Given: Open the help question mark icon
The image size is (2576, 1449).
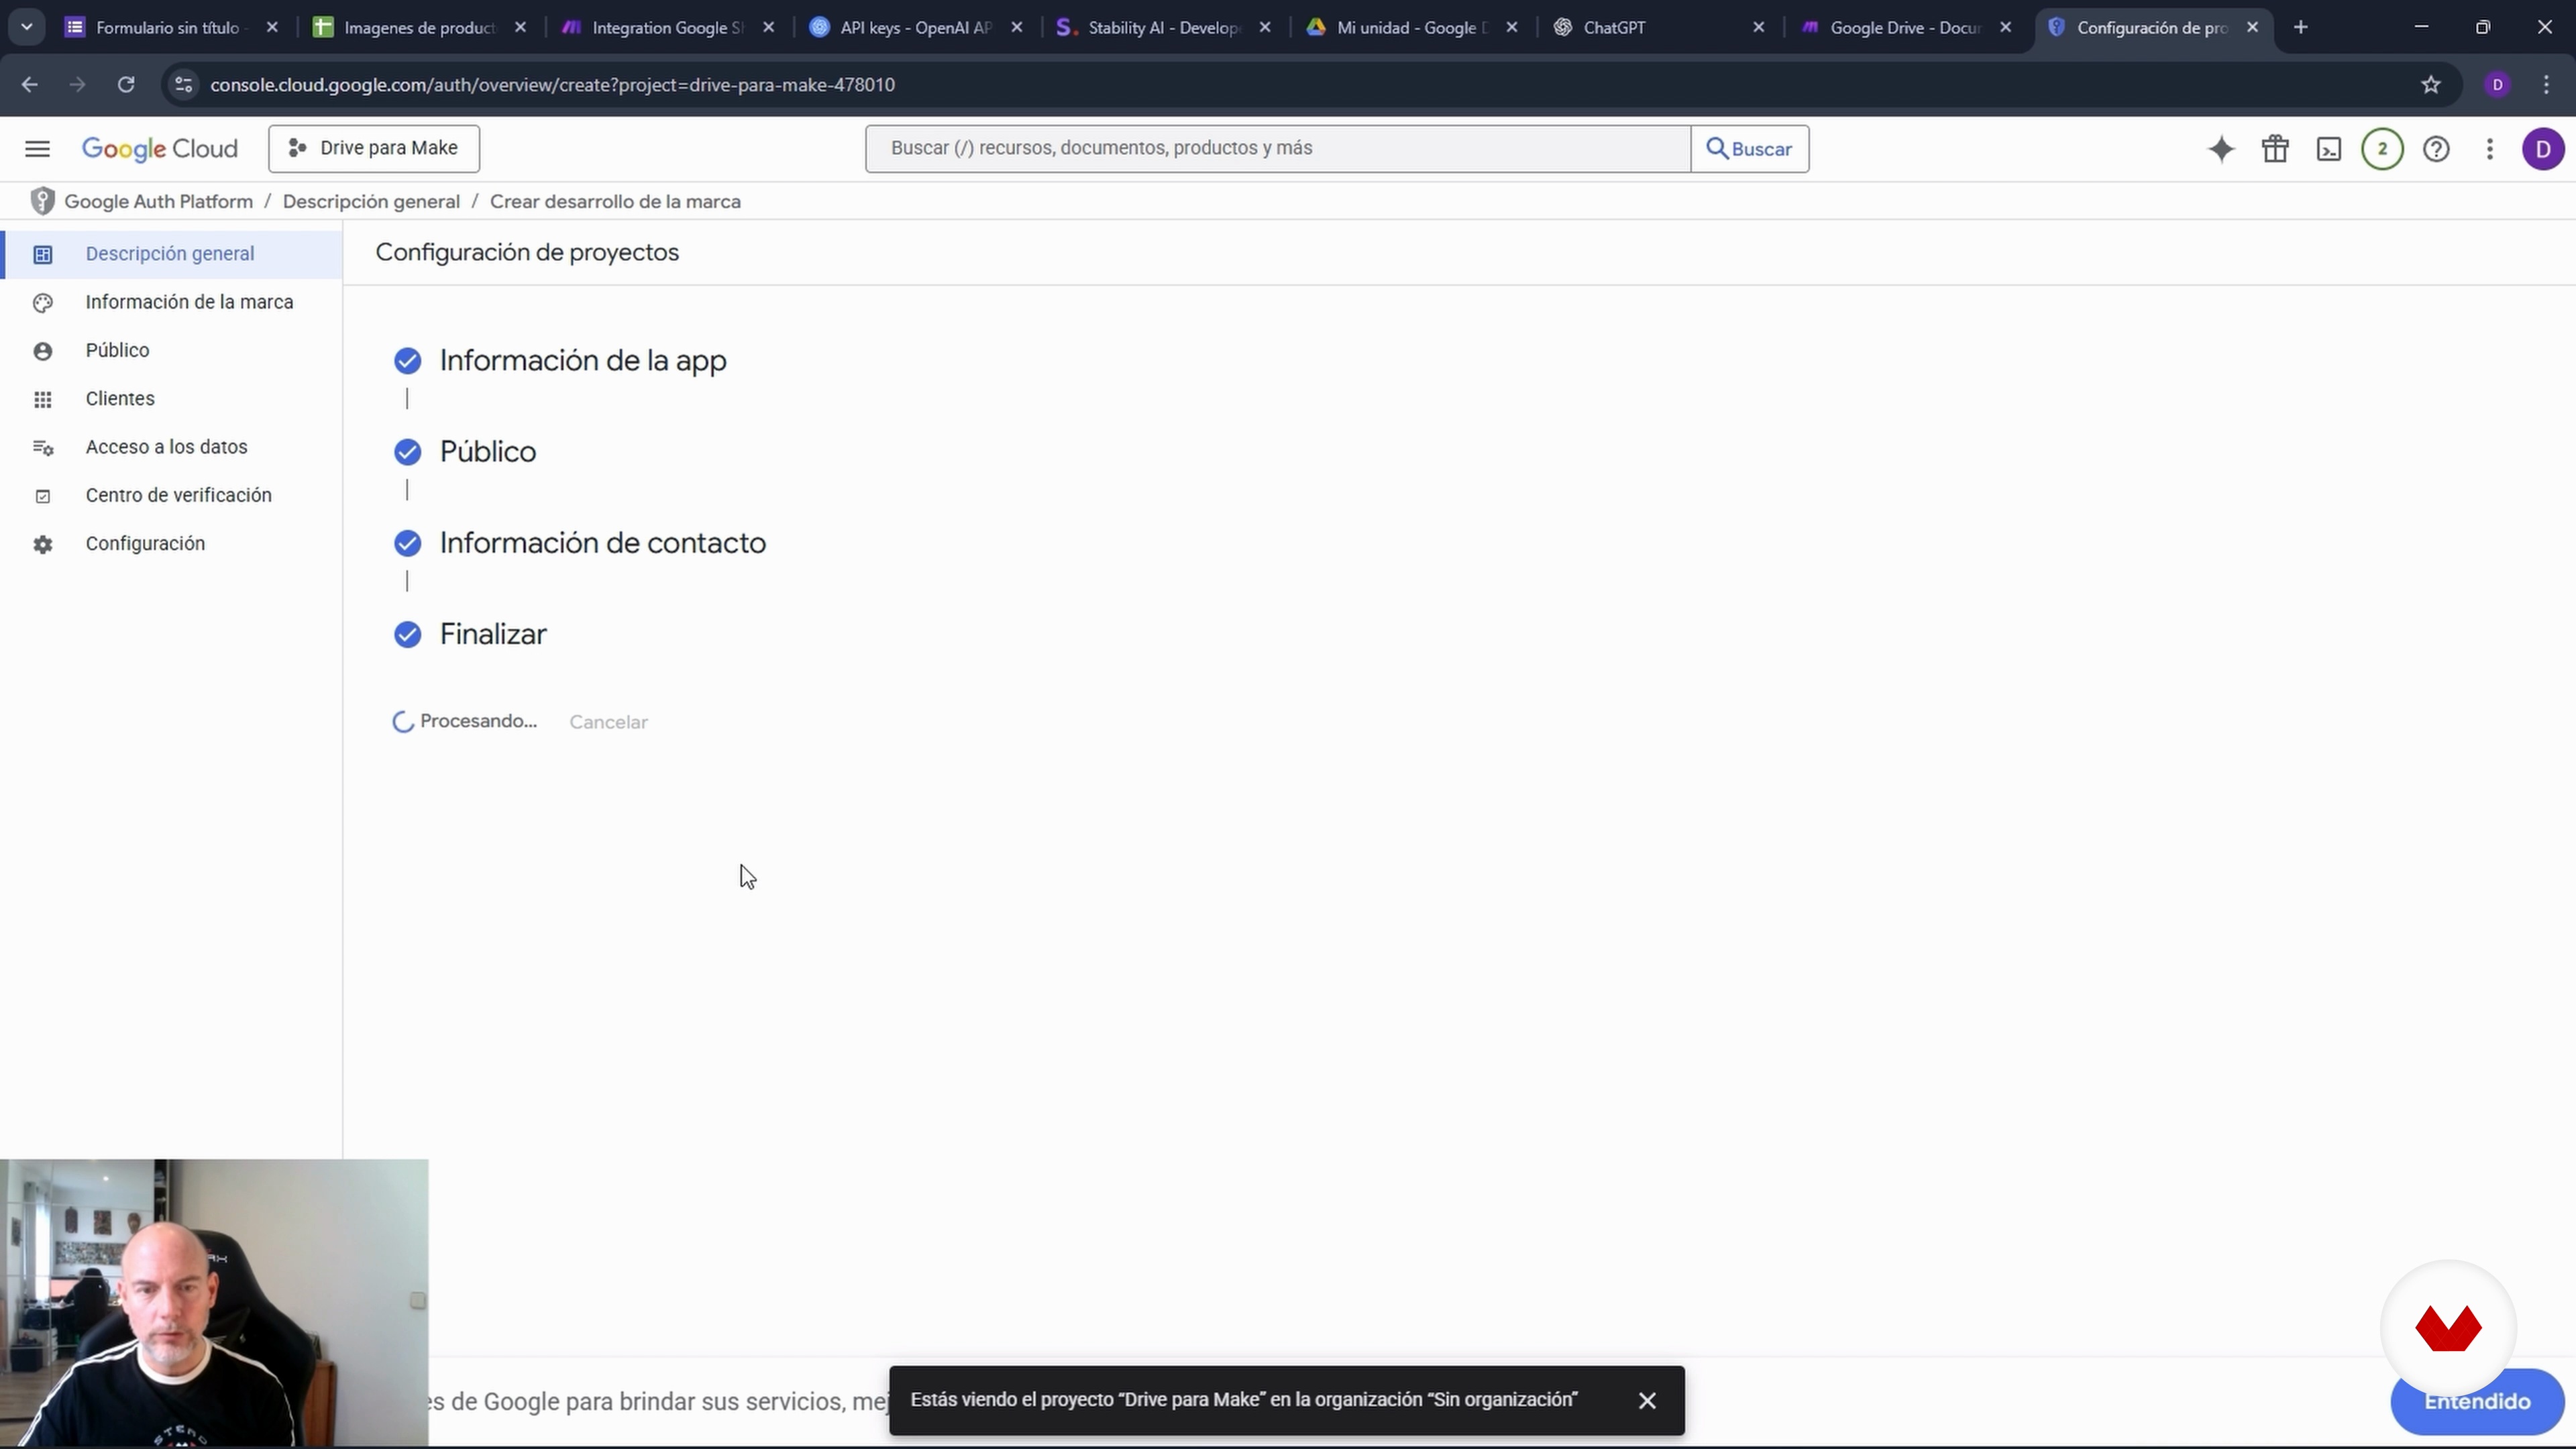Looking at the screenshot, I should point(2436,149).
